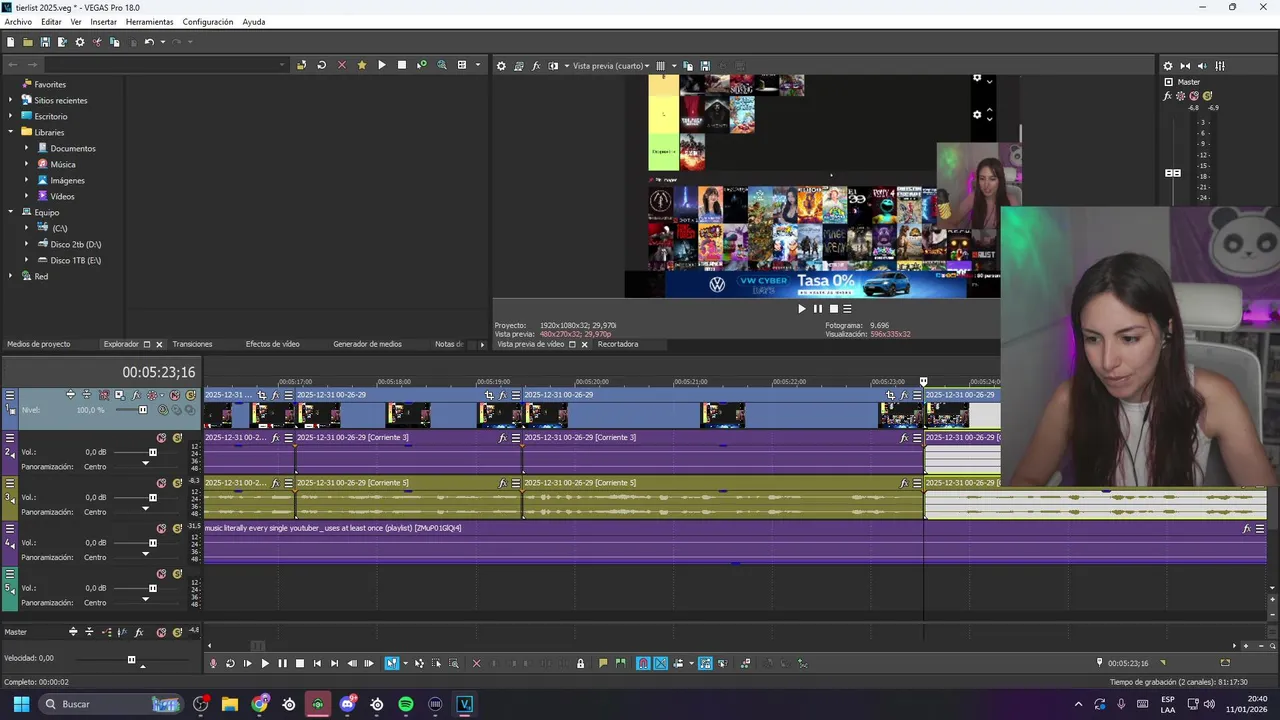The width and height of the screenshot is (1280, 720).
Task: Toggle automatic crossfades icon
Action: pyautogui.click(x=660, y=663)
